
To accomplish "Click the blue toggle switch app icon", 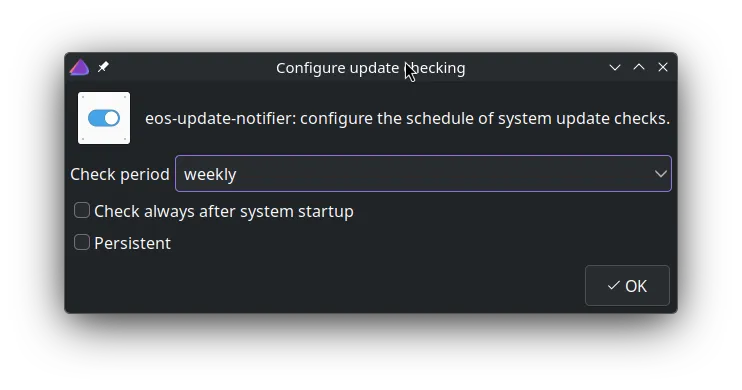I will (104, 118).
